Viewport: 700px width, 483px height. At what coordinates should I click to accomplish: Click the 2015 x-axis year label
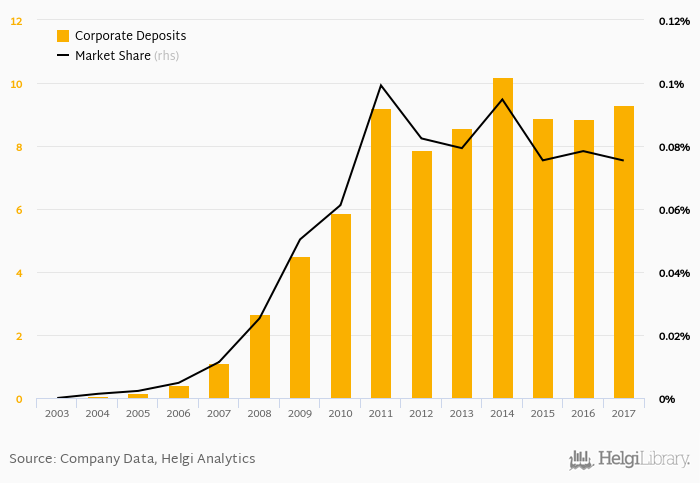click(543, 414)
